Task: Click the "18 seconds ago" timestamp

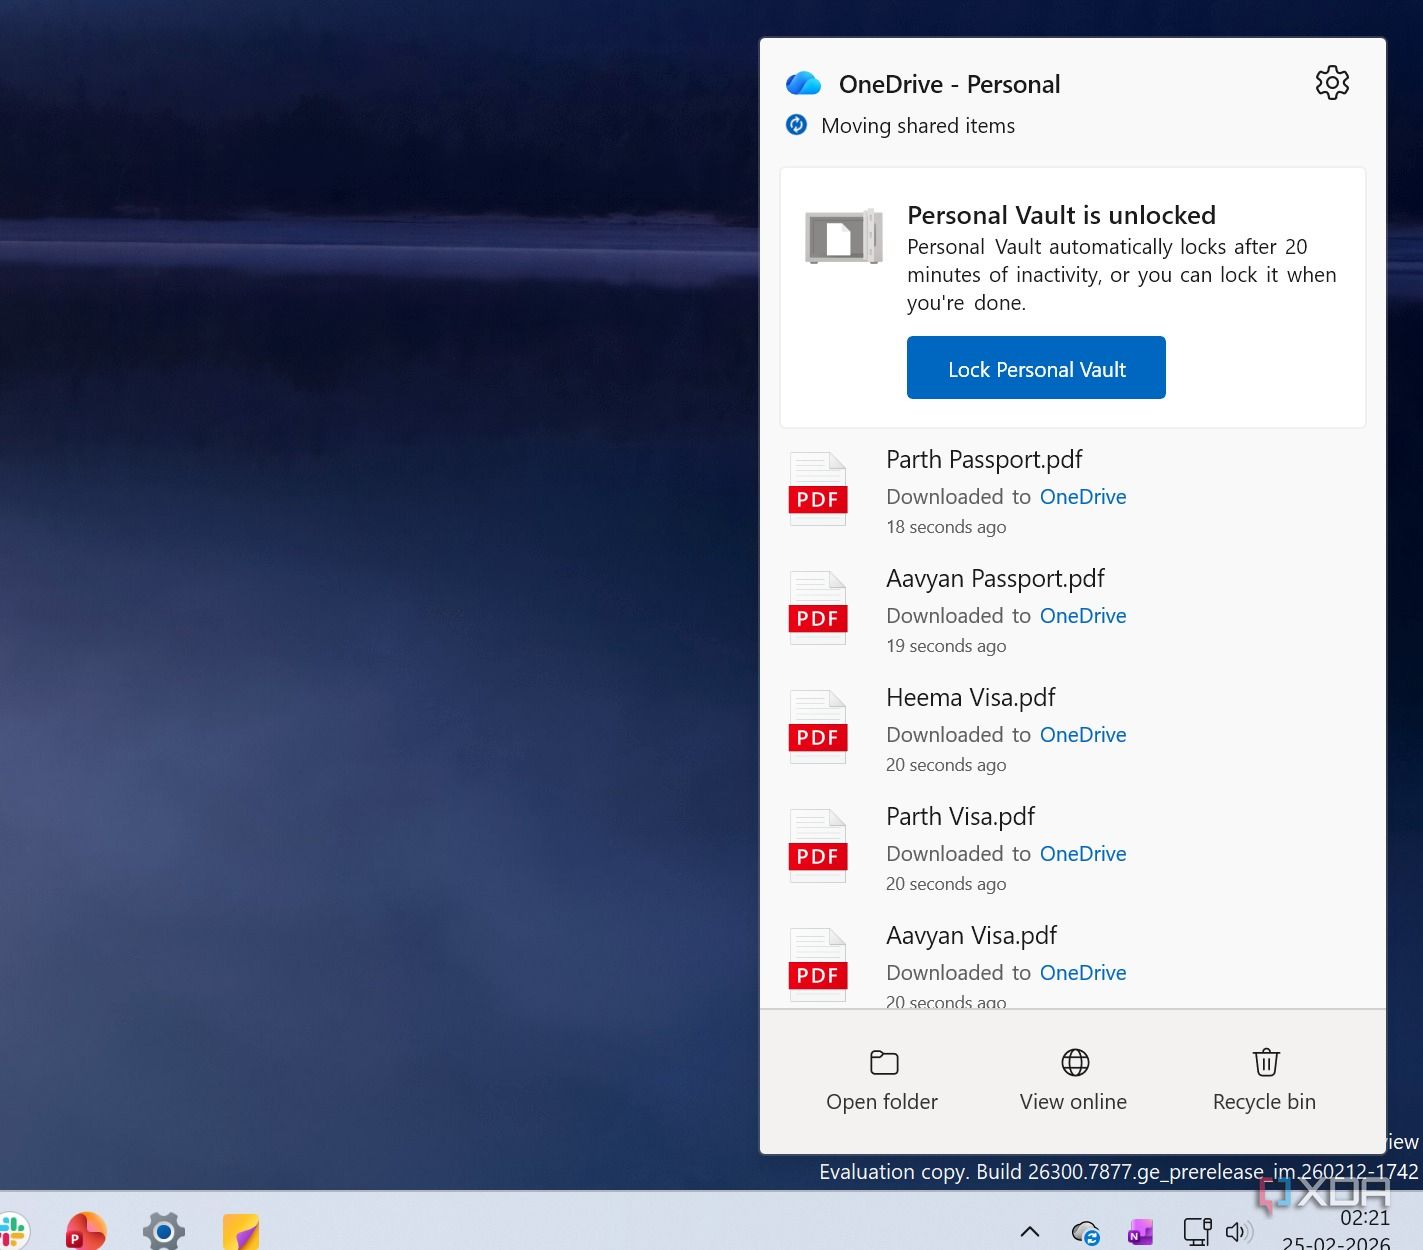Action: pyautogui.click(x=946, y=527)
